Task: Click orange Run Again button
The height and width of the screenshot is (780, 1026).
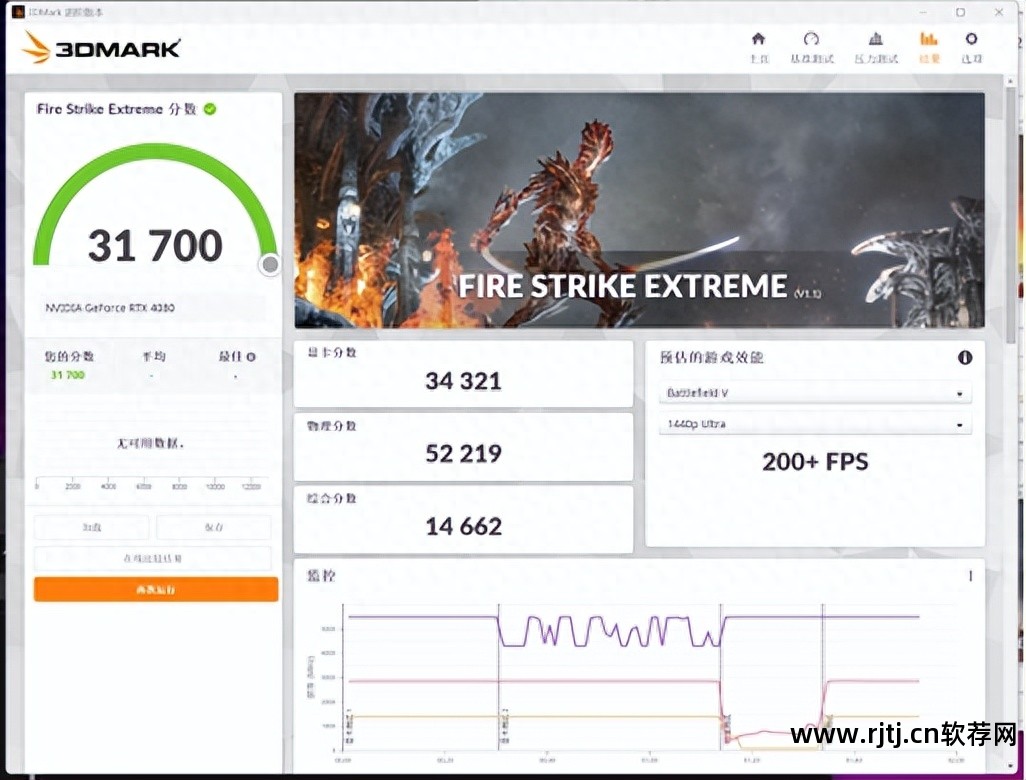Action: coord(156,590)
